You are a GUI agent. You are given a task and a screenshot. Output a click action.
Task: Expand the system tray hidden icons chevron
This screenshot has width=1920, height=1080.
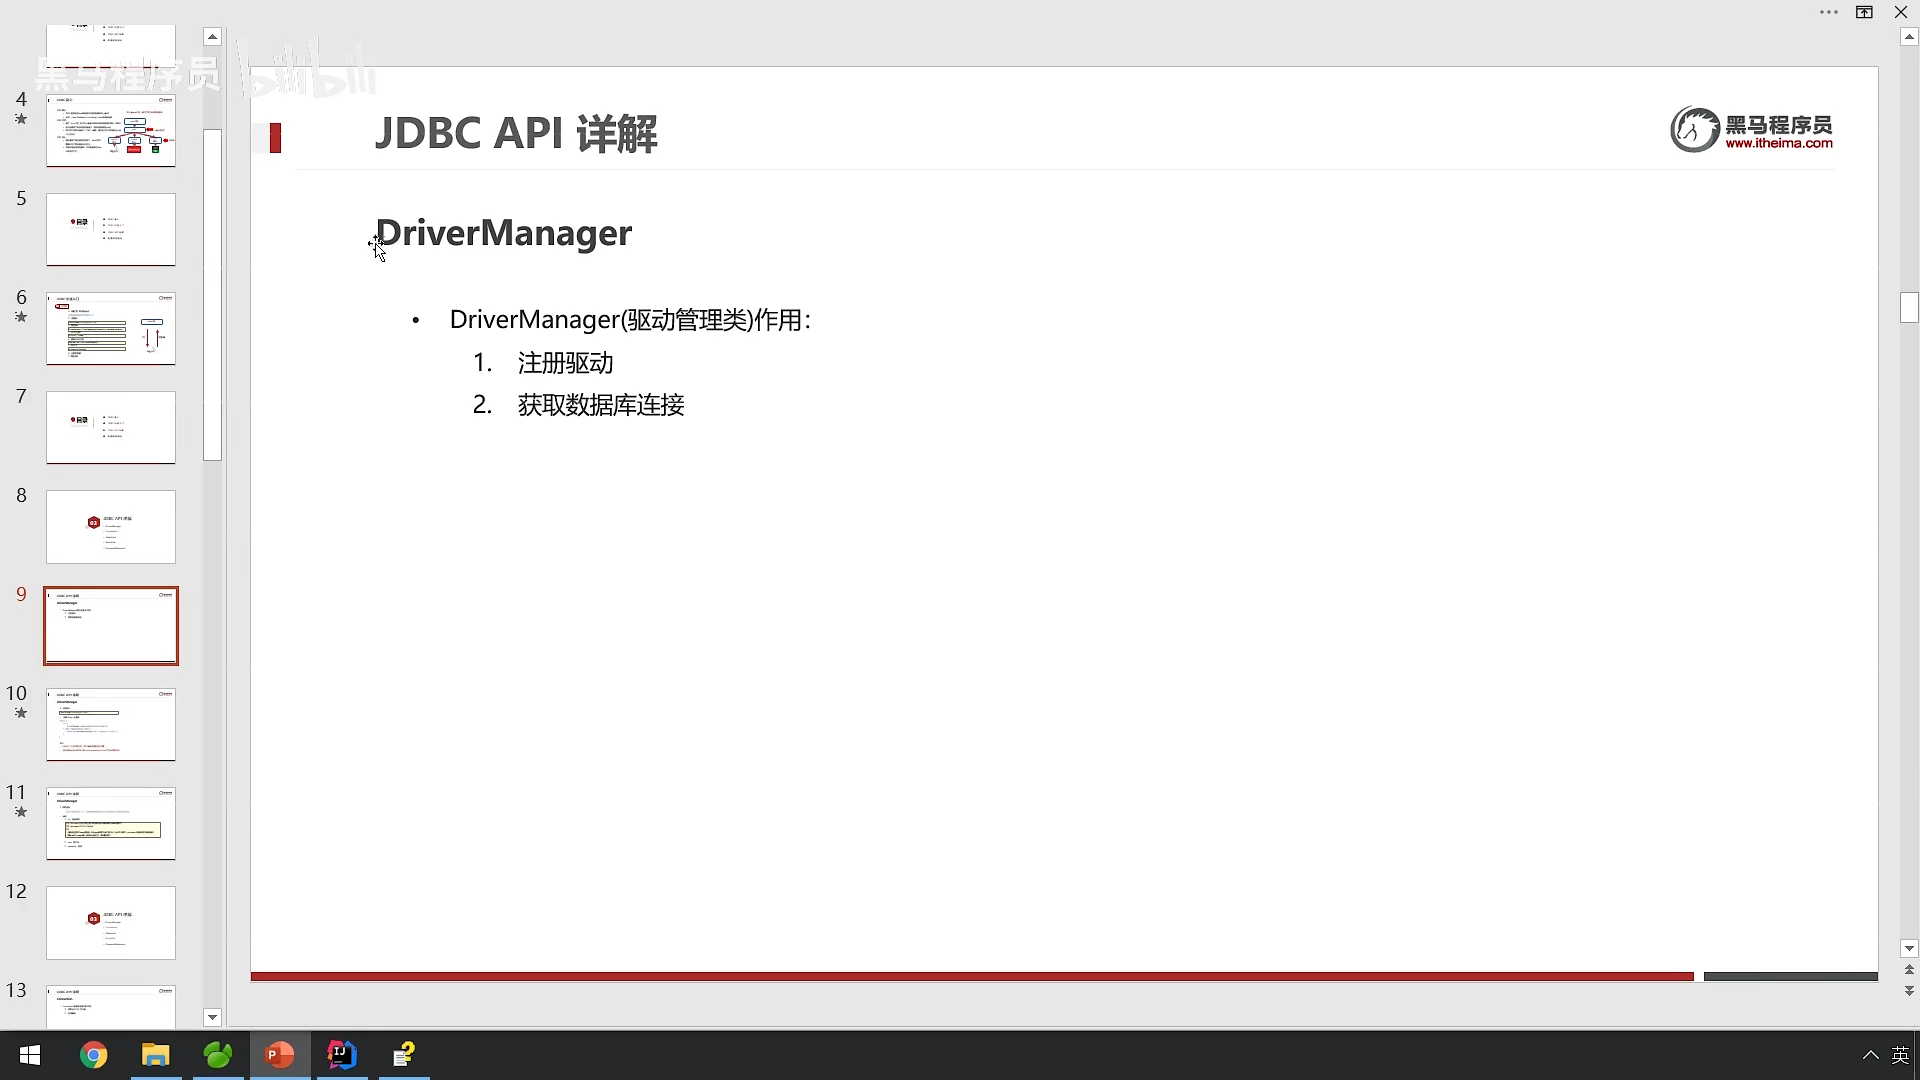point(1870,1055)
